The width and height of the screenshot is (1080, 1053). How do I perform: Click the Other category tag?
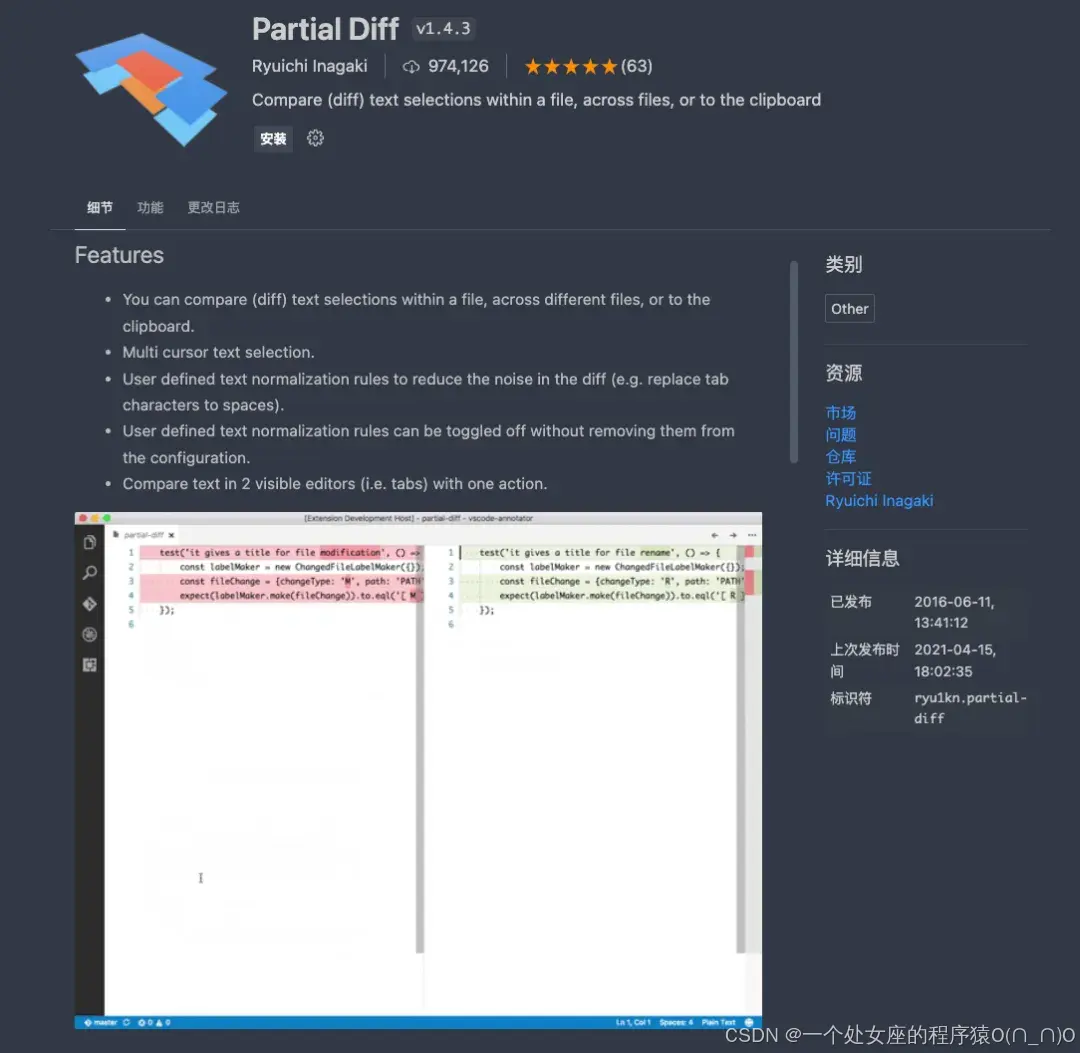pos(849,309)
